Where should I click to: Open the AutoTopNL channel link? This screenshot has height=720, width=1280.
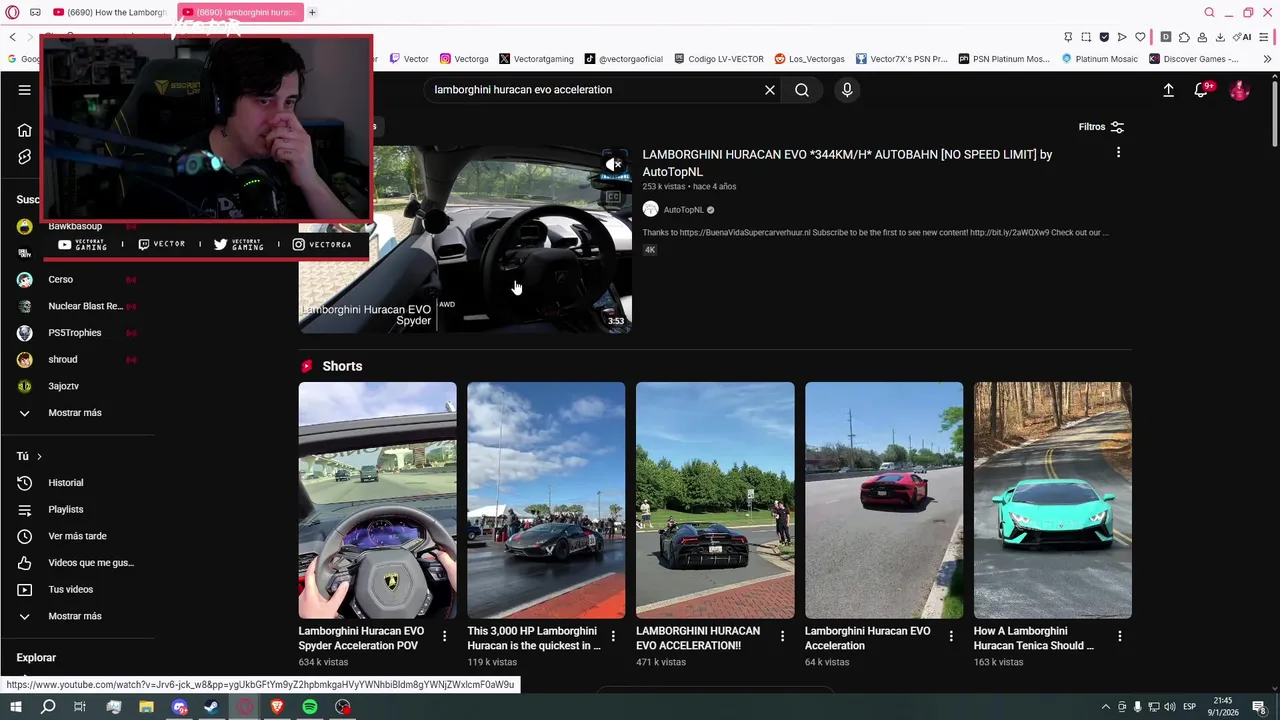(684, 210)
